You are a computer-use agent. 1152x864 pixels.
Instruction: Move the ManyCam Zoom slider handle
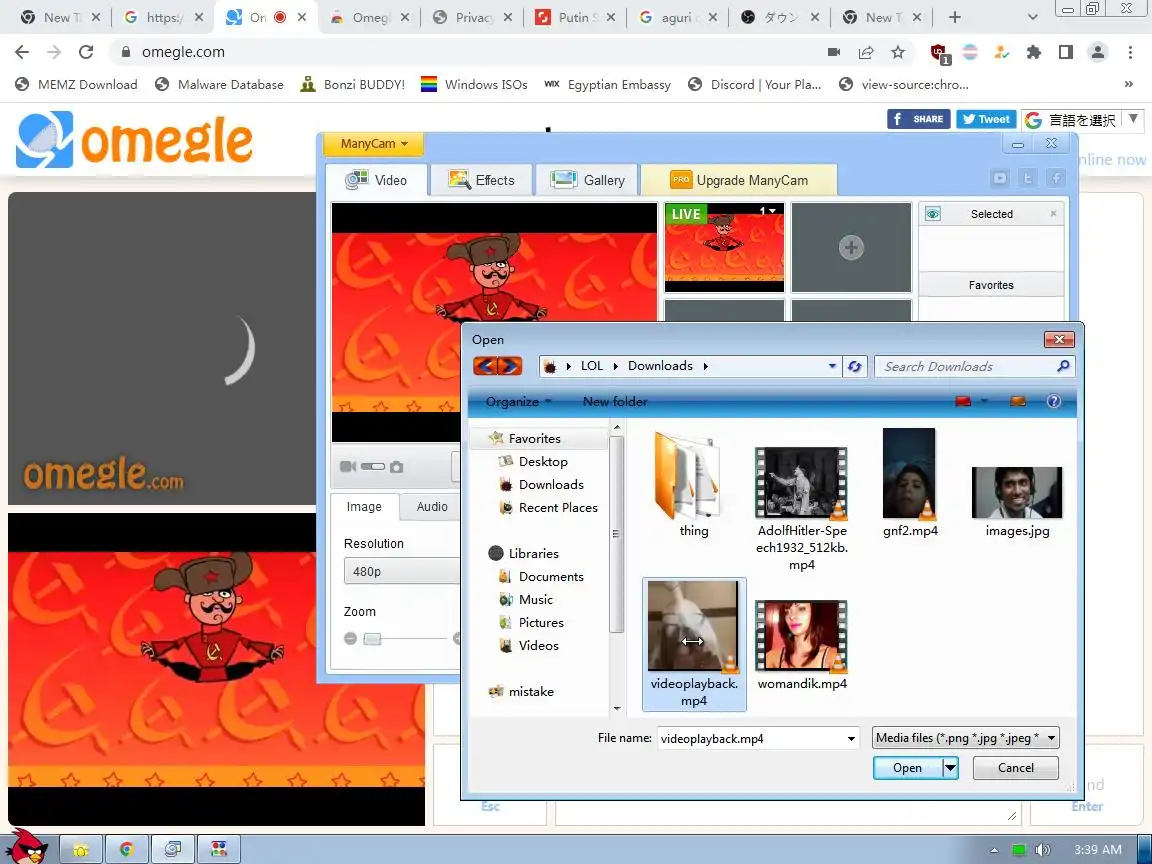point(372,638)
